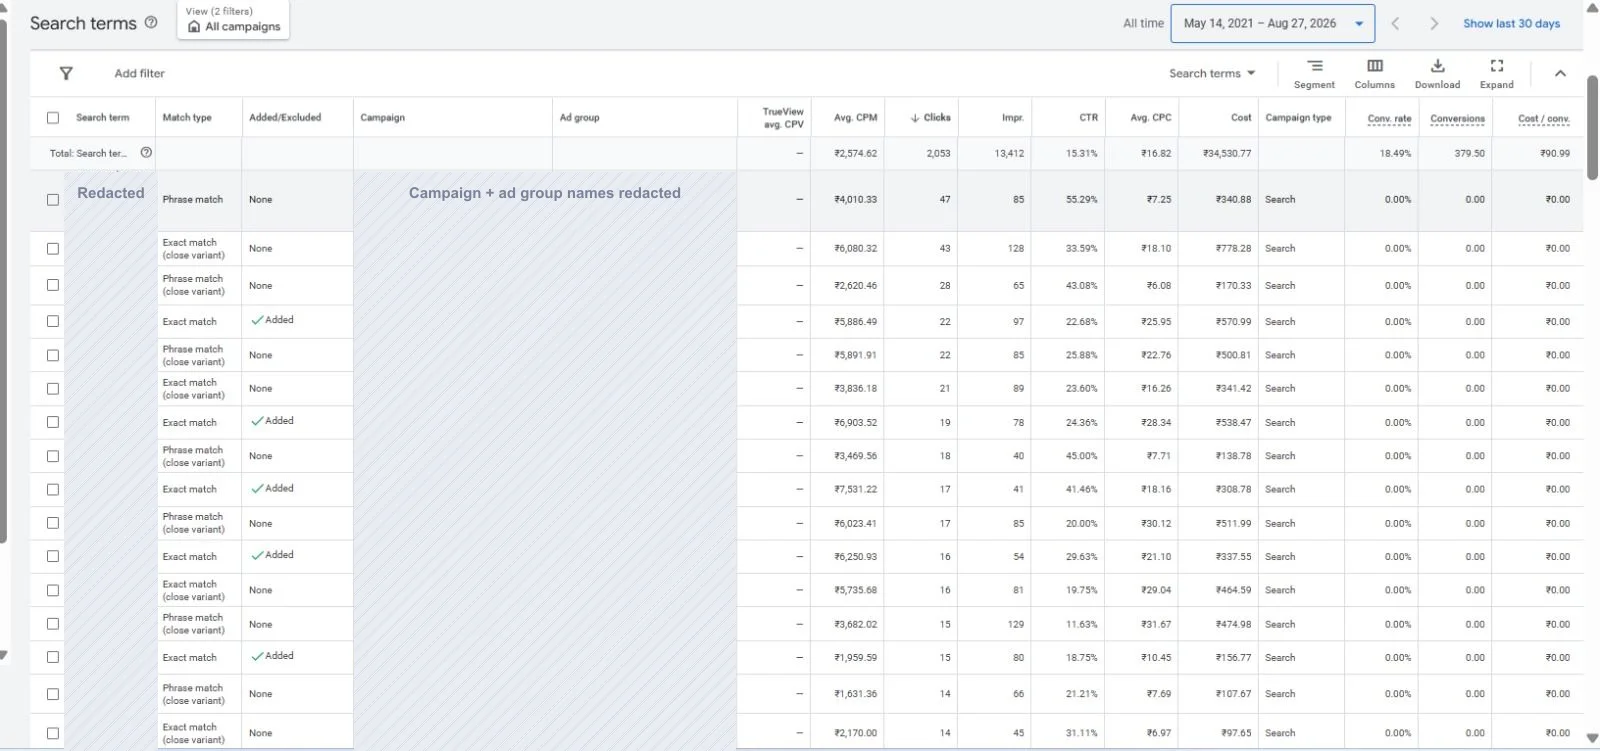Select row checkbox with cost ₹308.78

53,490
